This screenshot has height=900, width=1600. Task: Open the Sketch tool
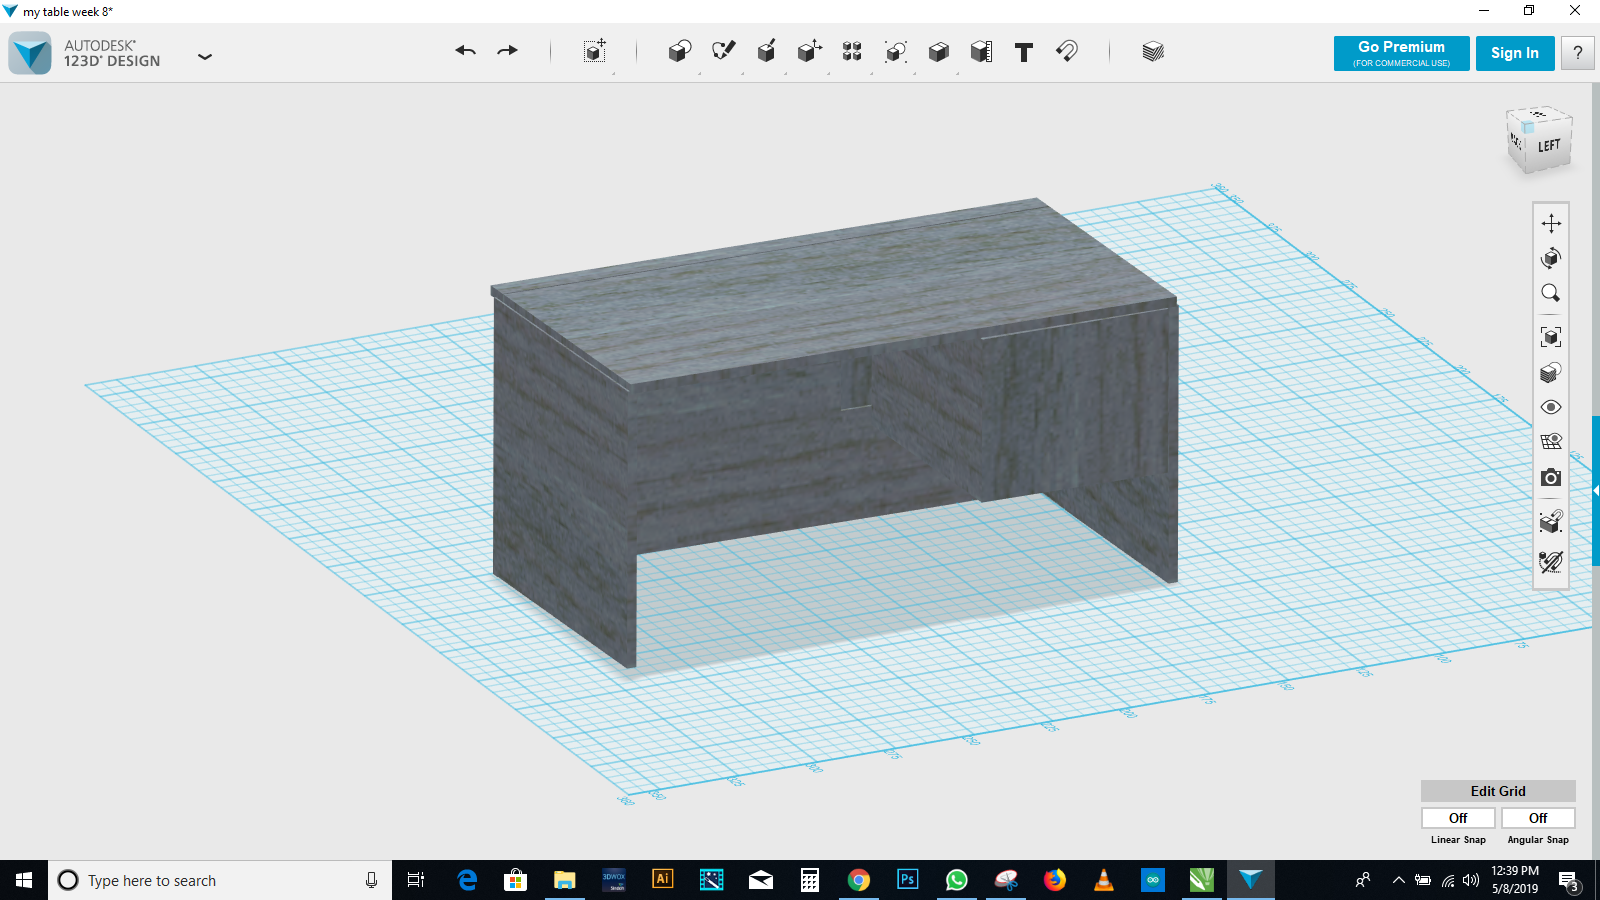click(x=723, y=51)
